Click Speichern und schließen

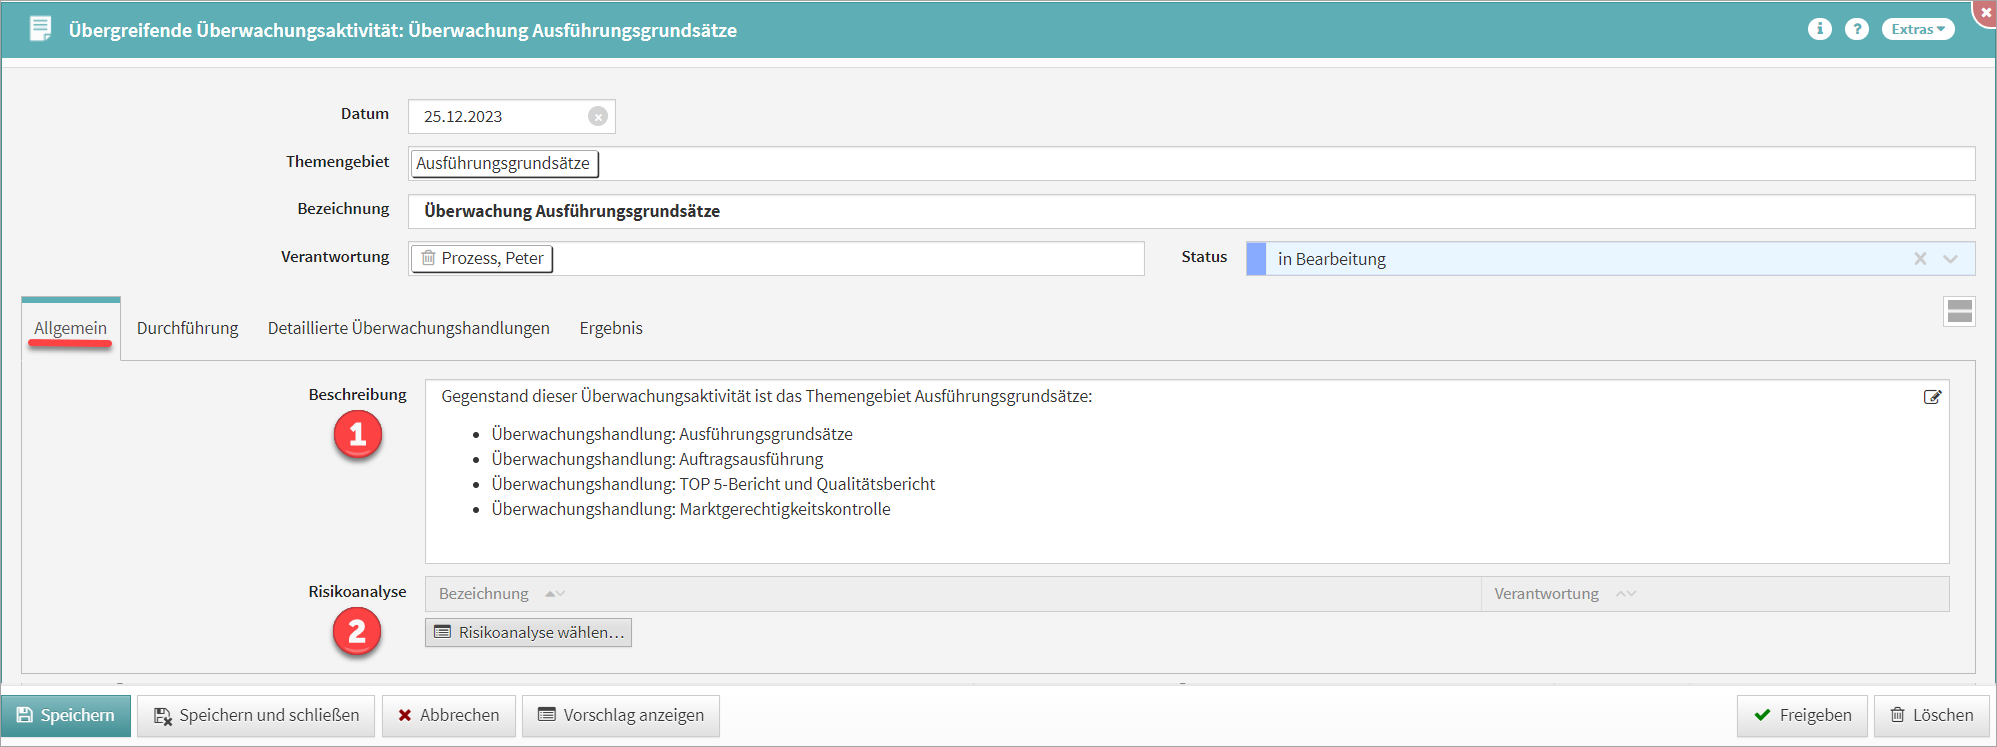[x=256, y=716]
